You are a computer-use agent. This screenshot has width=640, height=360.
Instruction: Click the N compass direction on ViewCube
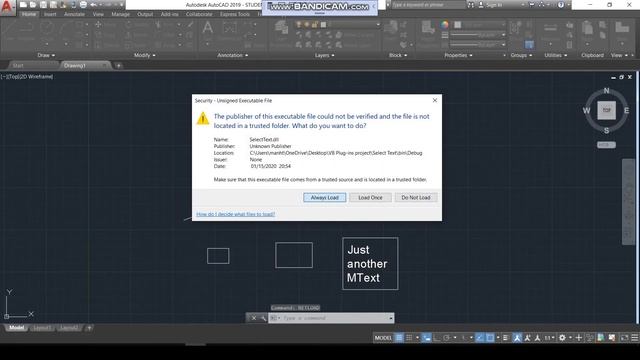coord(606,91)
